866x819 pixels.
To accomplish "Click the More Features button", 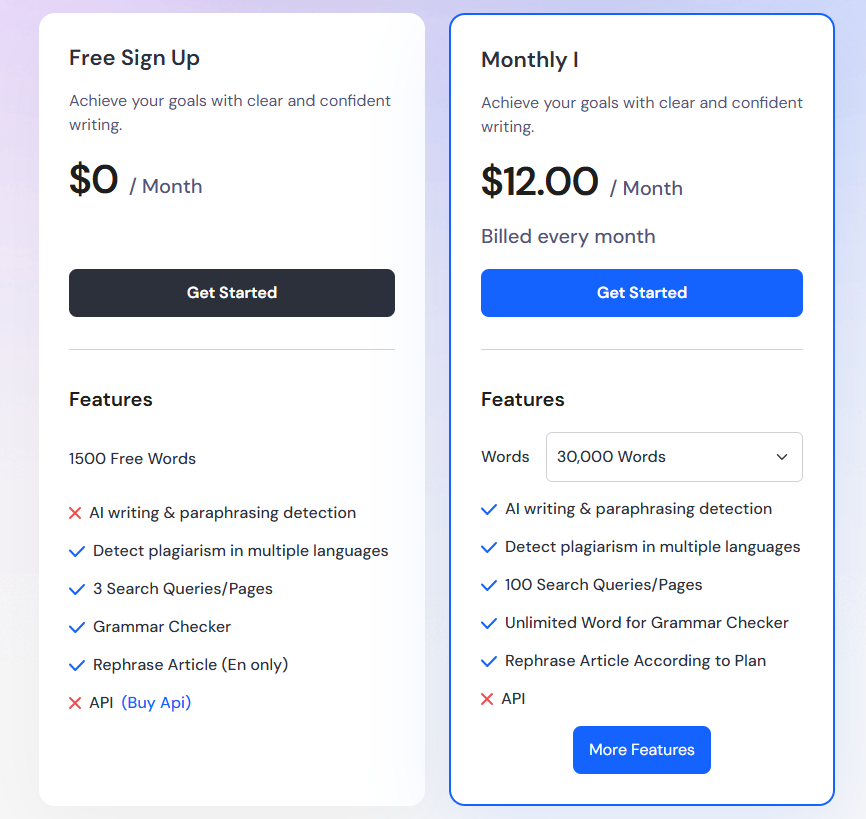I will coord(642,750).
